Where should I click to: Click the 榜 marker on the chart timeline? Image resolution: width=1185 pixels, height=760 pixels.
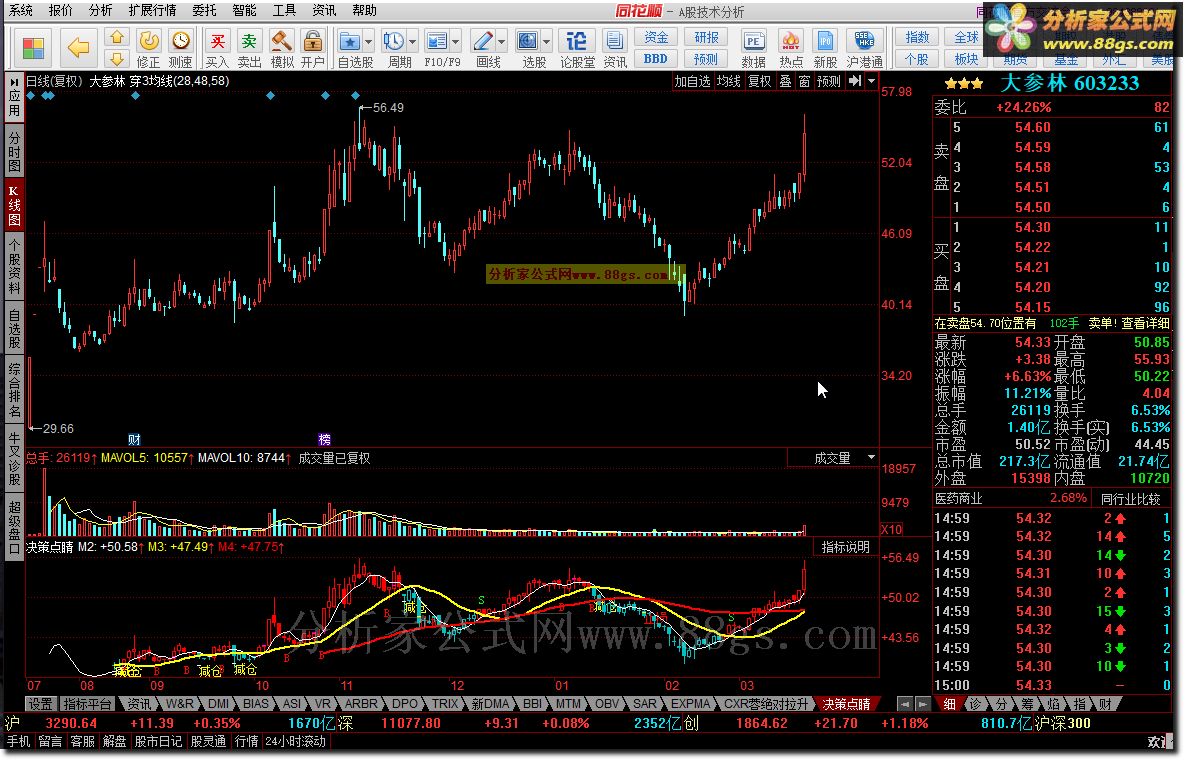324,439
